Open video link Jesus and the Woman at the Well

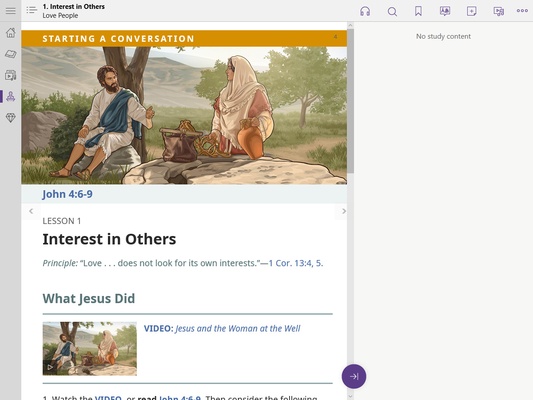click(x=222, y=329)
